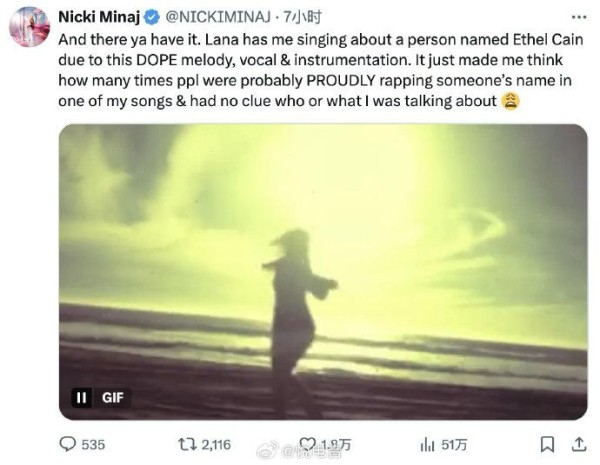Click the share upload icon
600x465 pixels.
[x=577, y=444]
